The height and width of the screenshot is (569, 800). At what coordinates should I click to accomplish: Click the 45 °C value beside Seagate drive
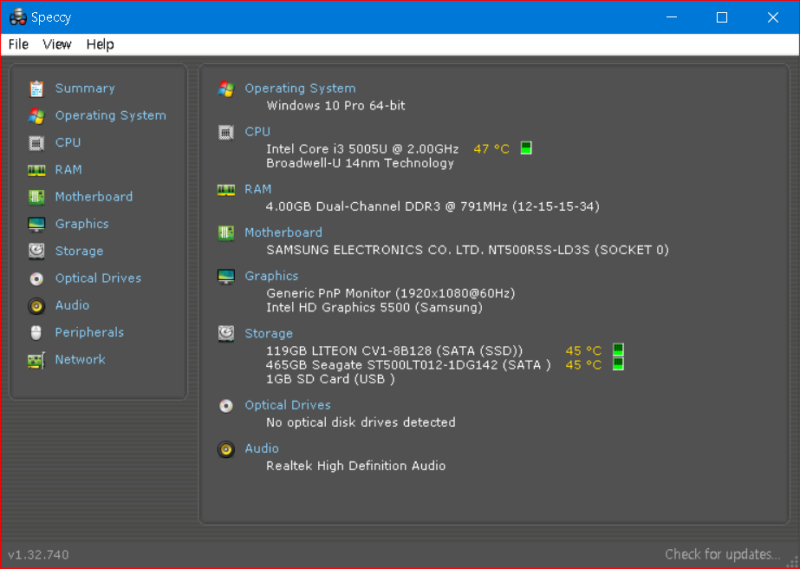(583, 365)
